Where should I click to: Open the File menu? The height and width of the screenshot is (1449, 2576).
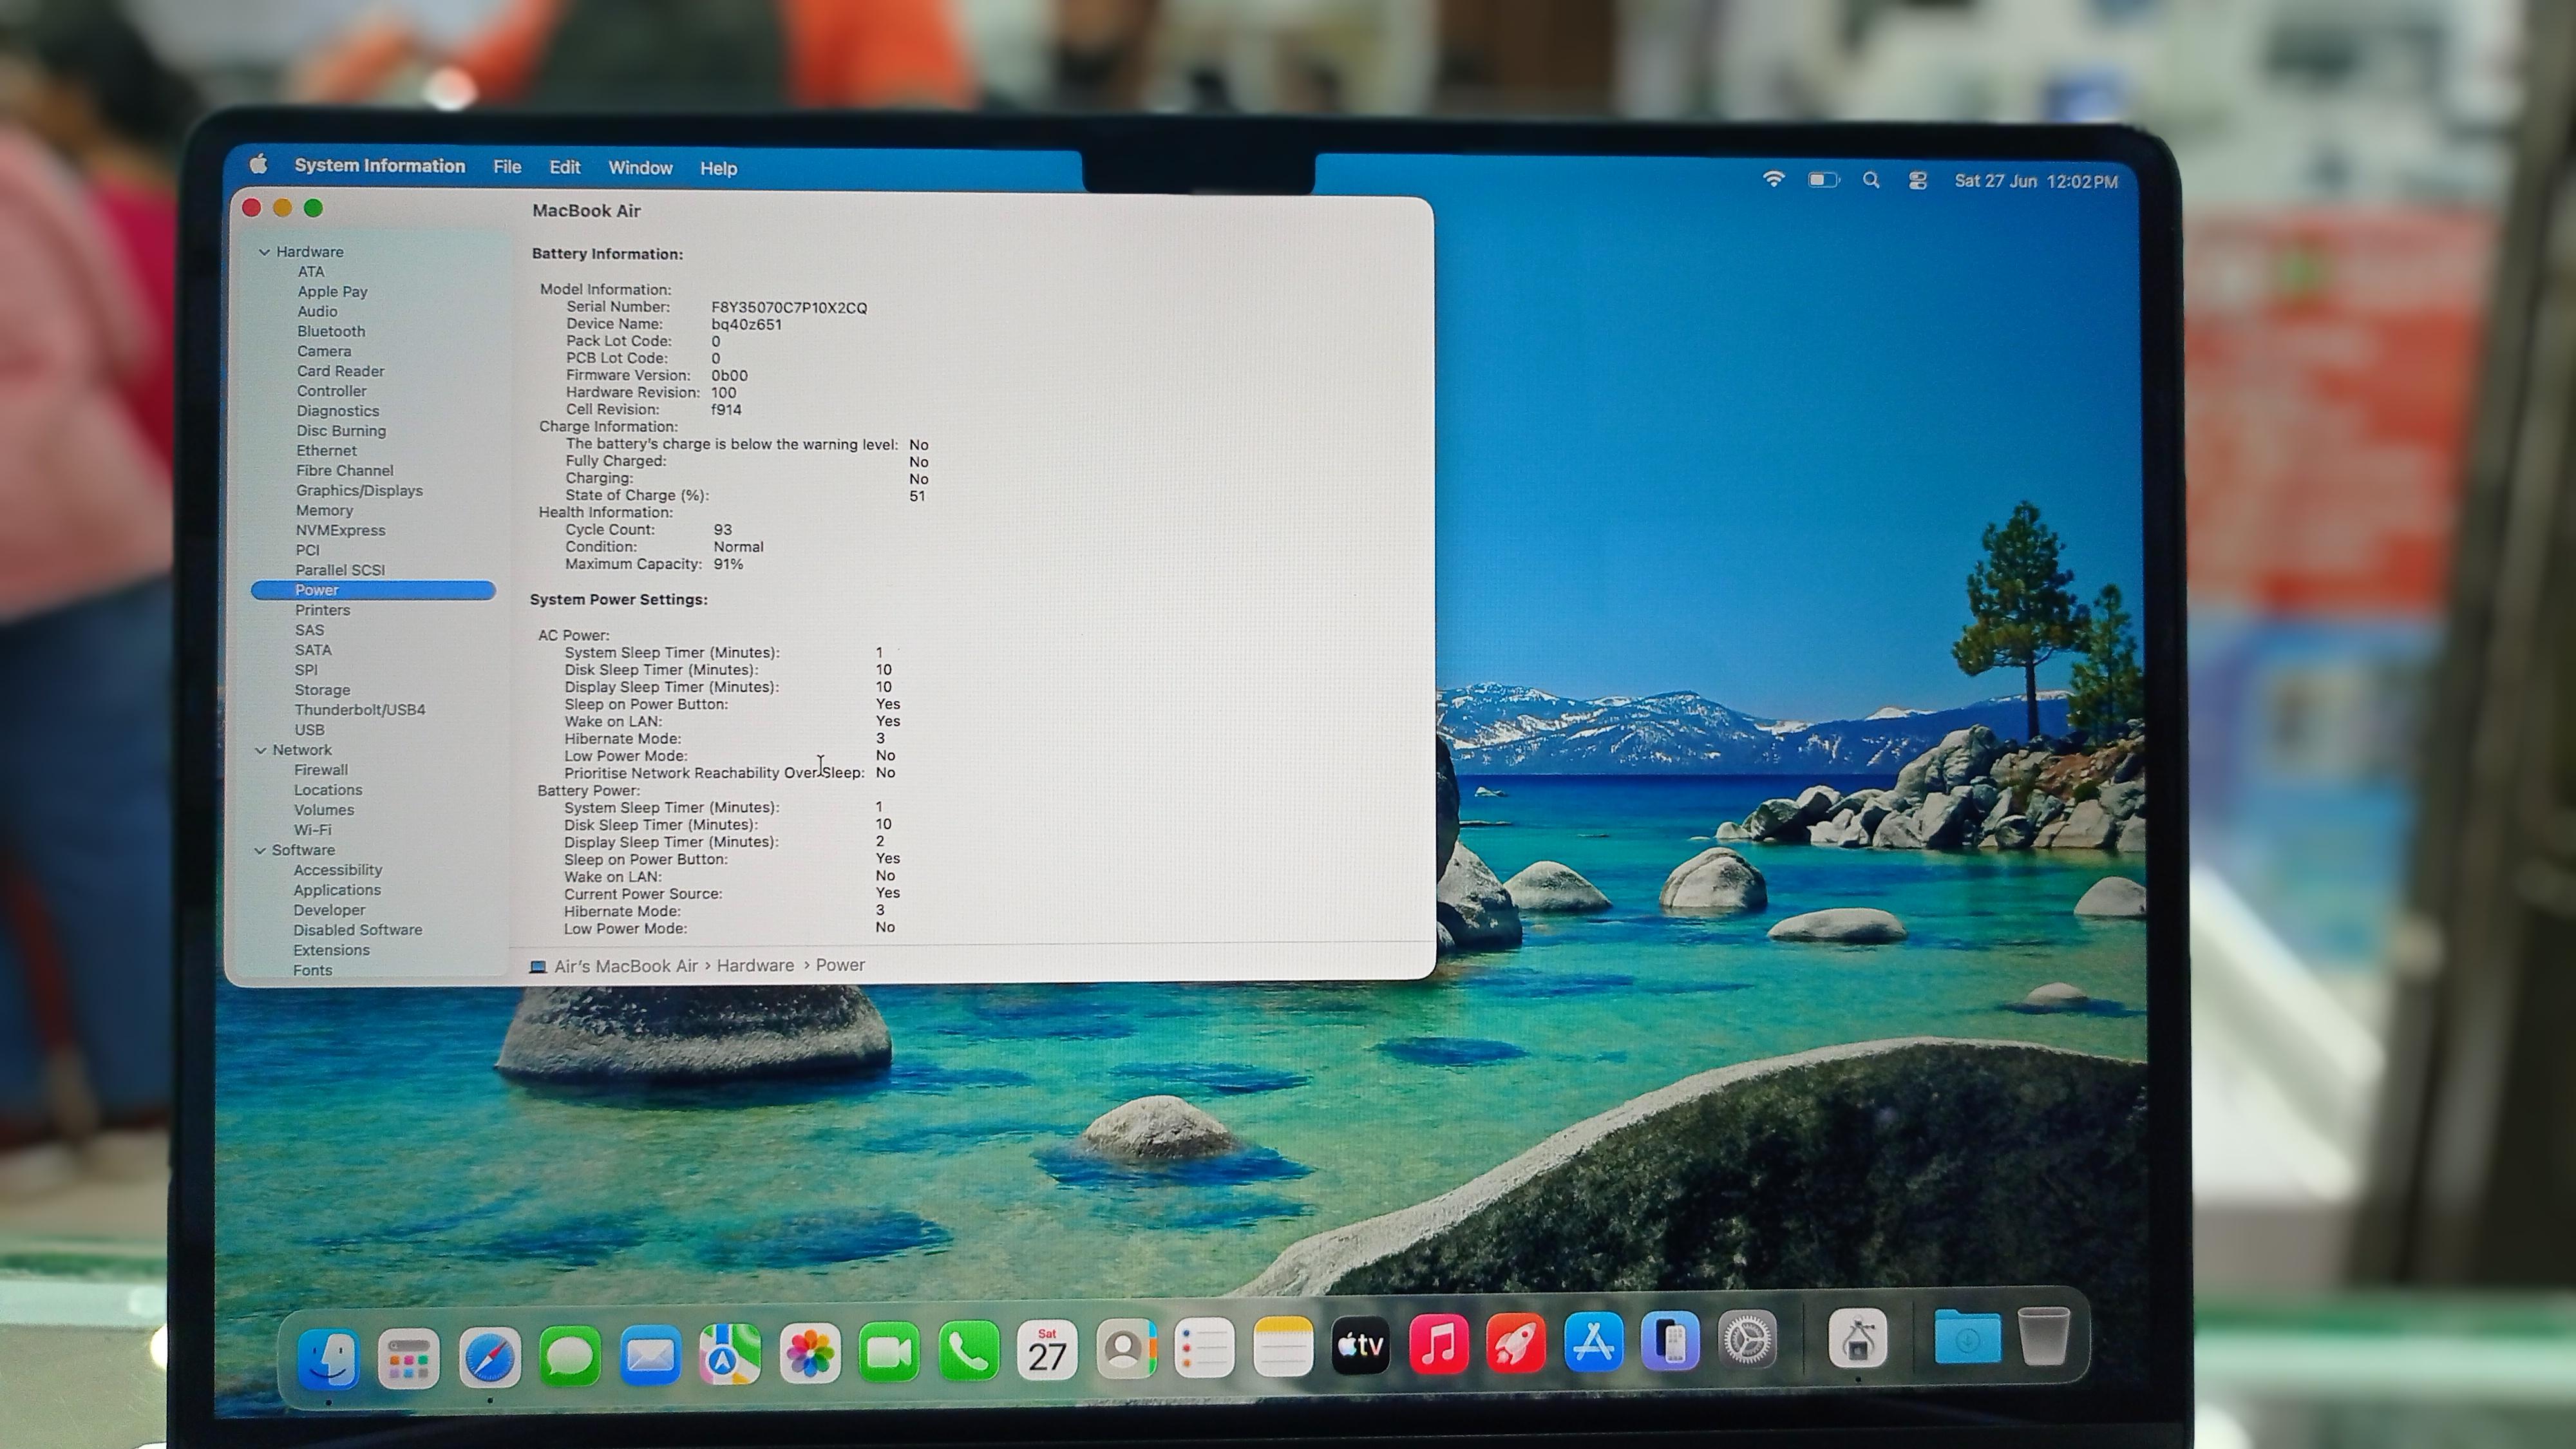507,167
